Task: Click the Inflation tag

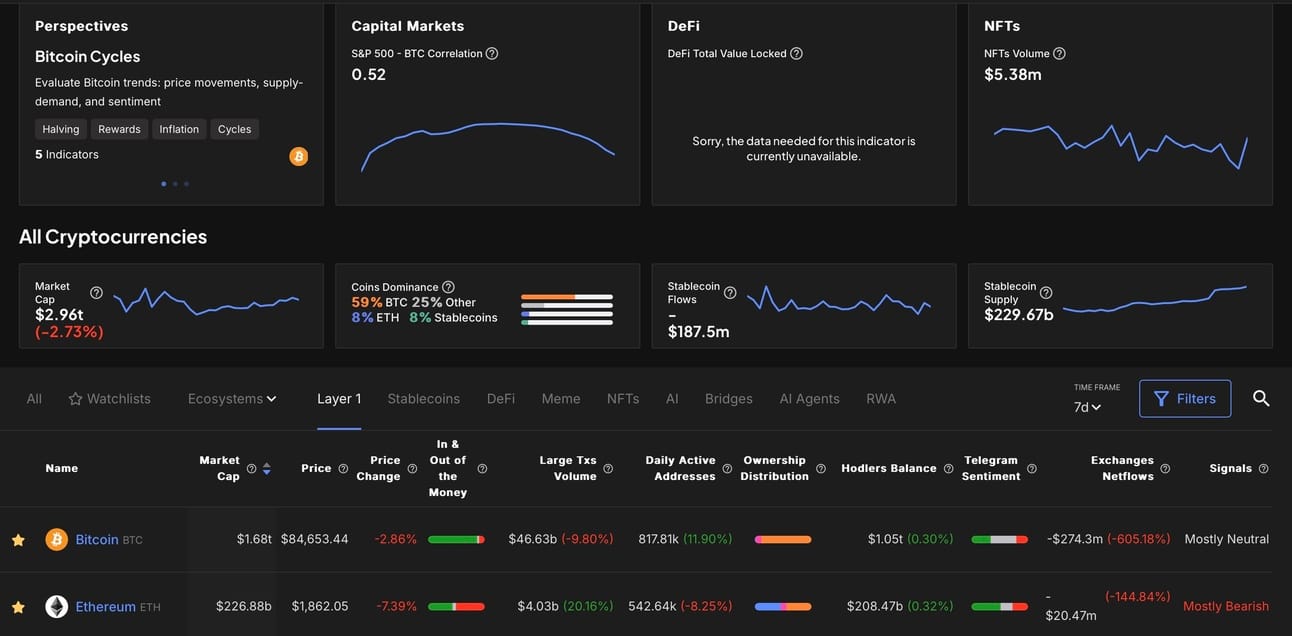Action: pos(179,129)
